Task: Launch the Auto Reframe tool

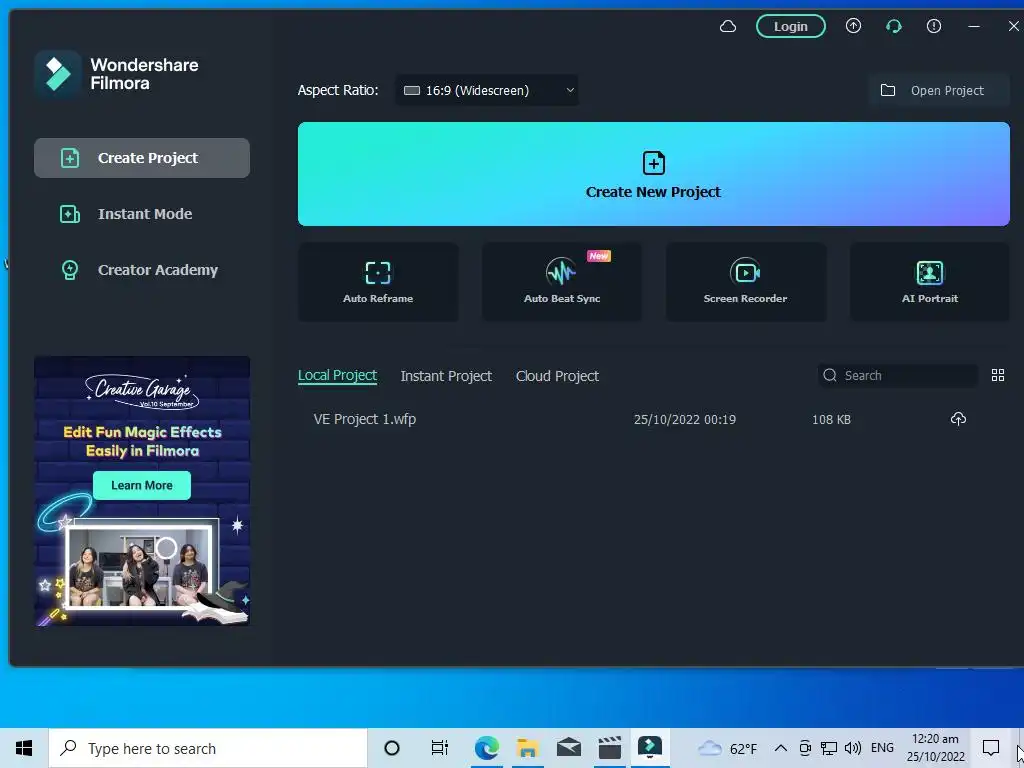Action: point(377,282)
